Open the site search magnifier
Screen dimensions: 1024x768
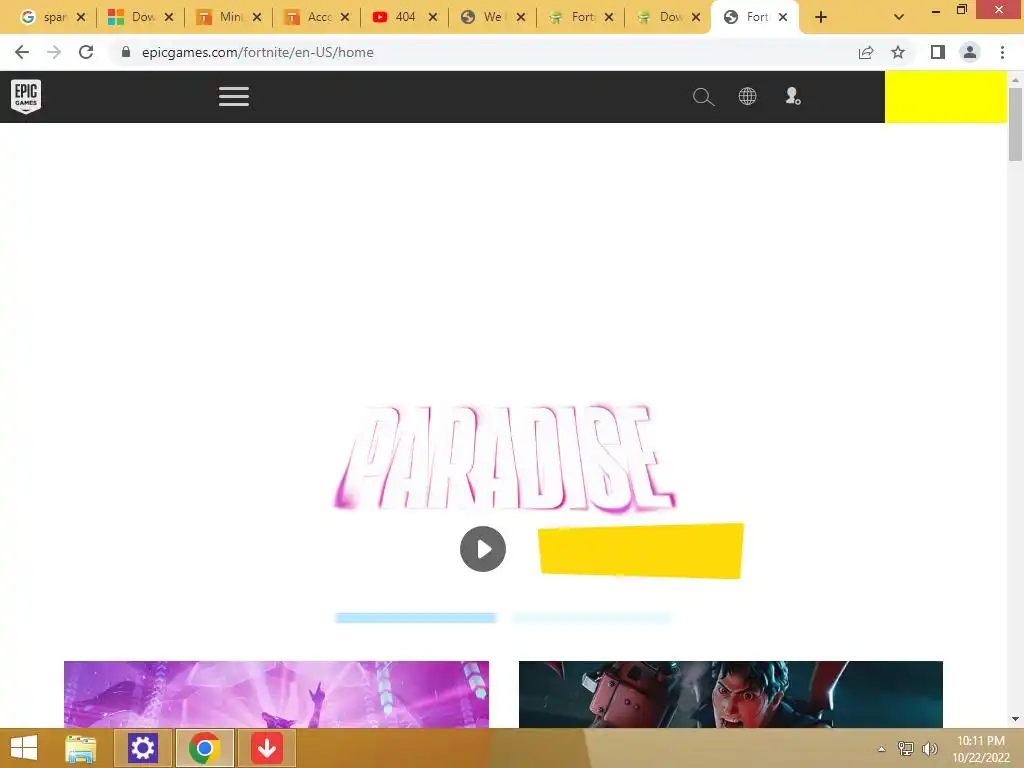pos(703,97)
